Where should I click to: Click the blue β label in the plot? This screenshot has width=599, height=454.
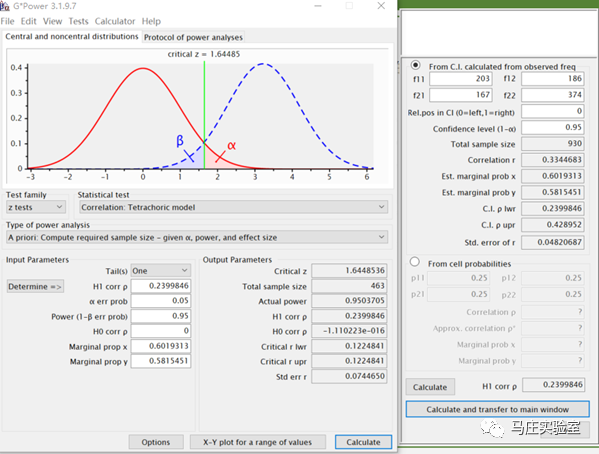(180, 141)
